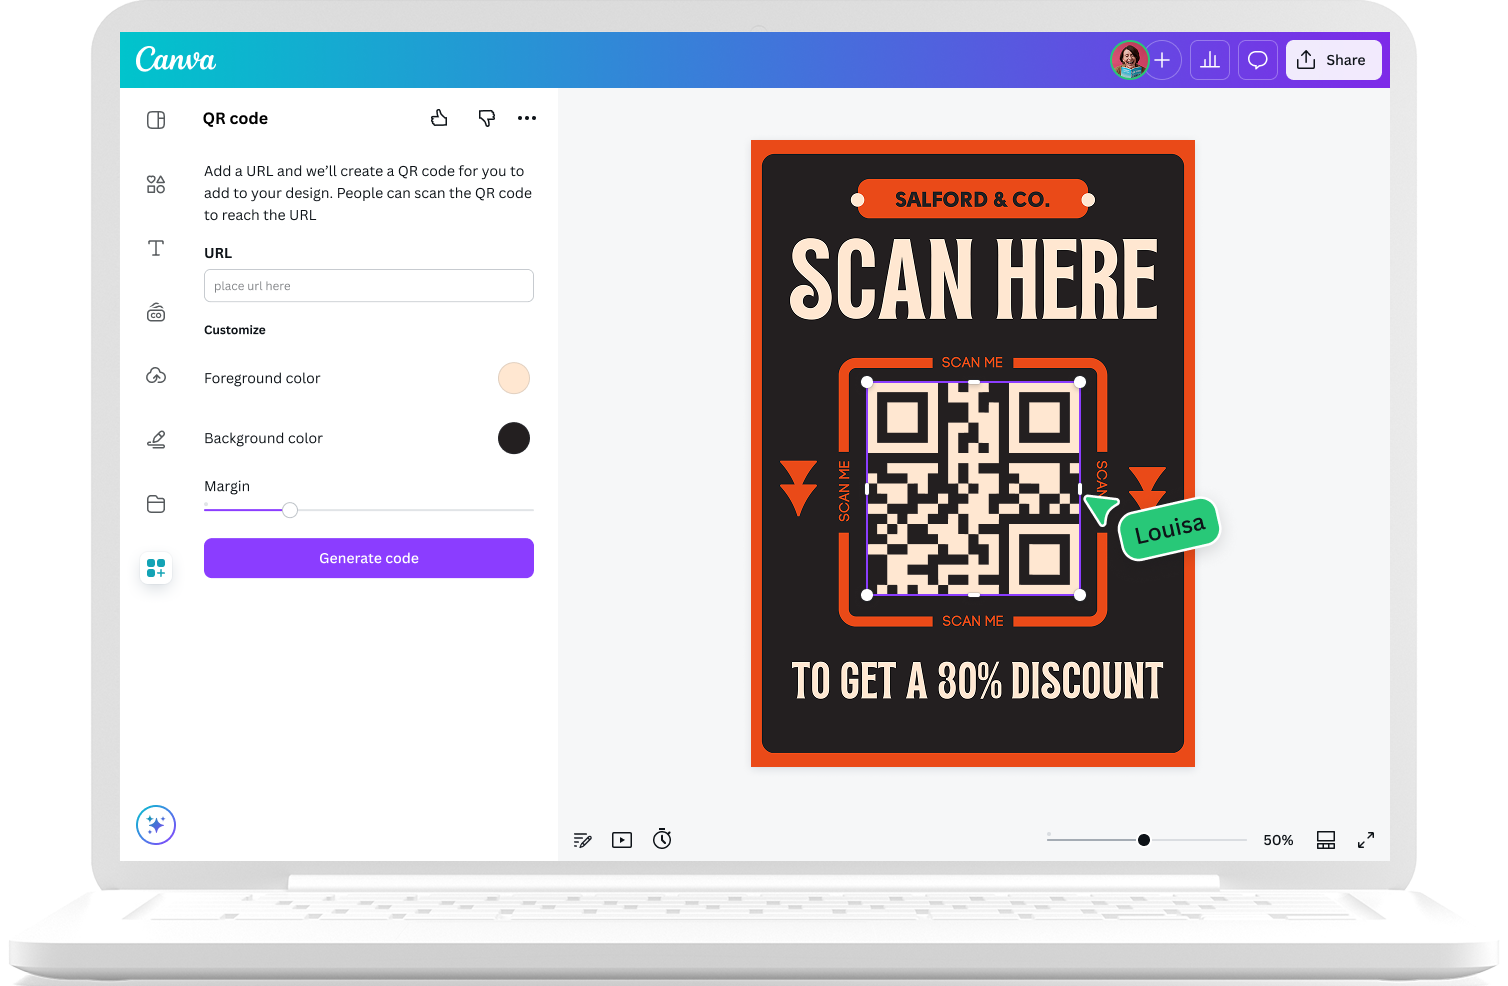Viewport: 1508px width, 986px height.
Task: Click the Canva logo home link
Action: 176,60
